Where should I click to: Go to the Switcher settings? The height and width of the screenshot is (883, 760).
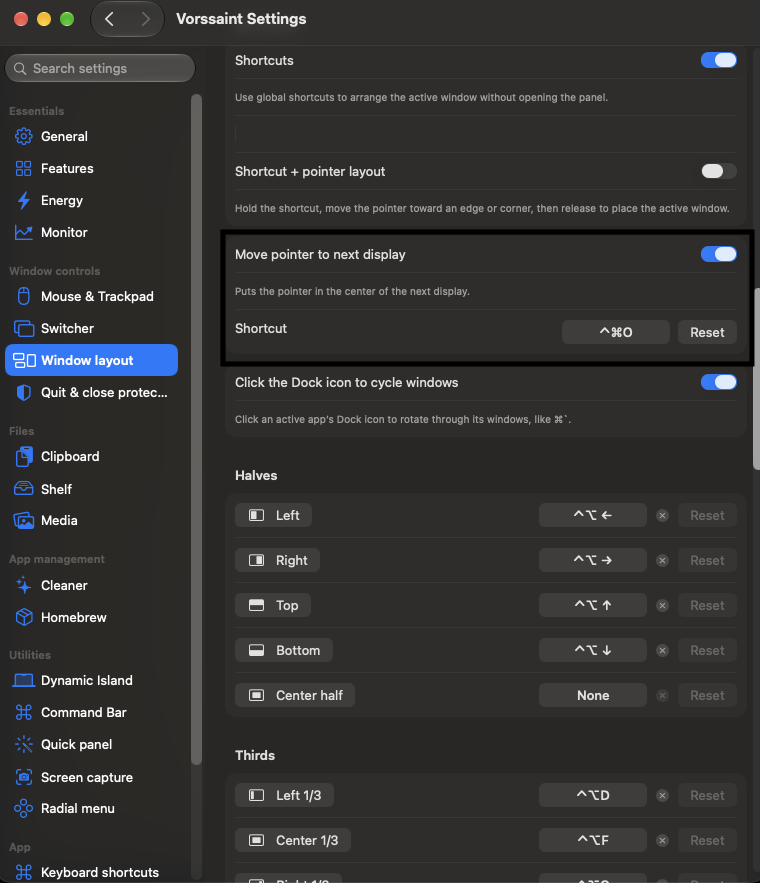pyautogui.click(x=91, y=328)
